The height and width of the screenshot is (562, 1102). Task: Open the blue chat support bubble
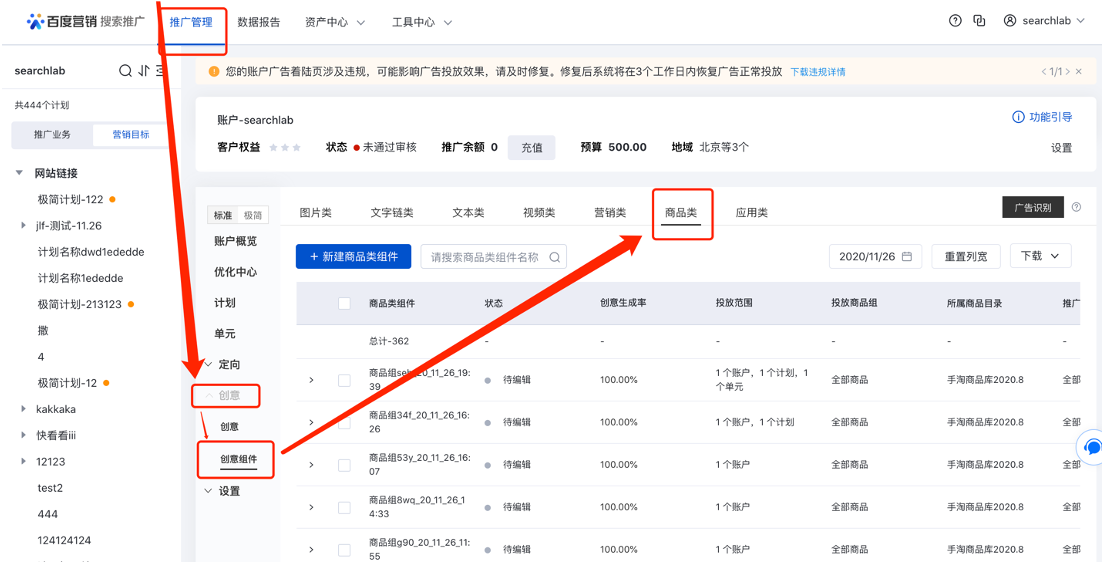pos(1092,447)
